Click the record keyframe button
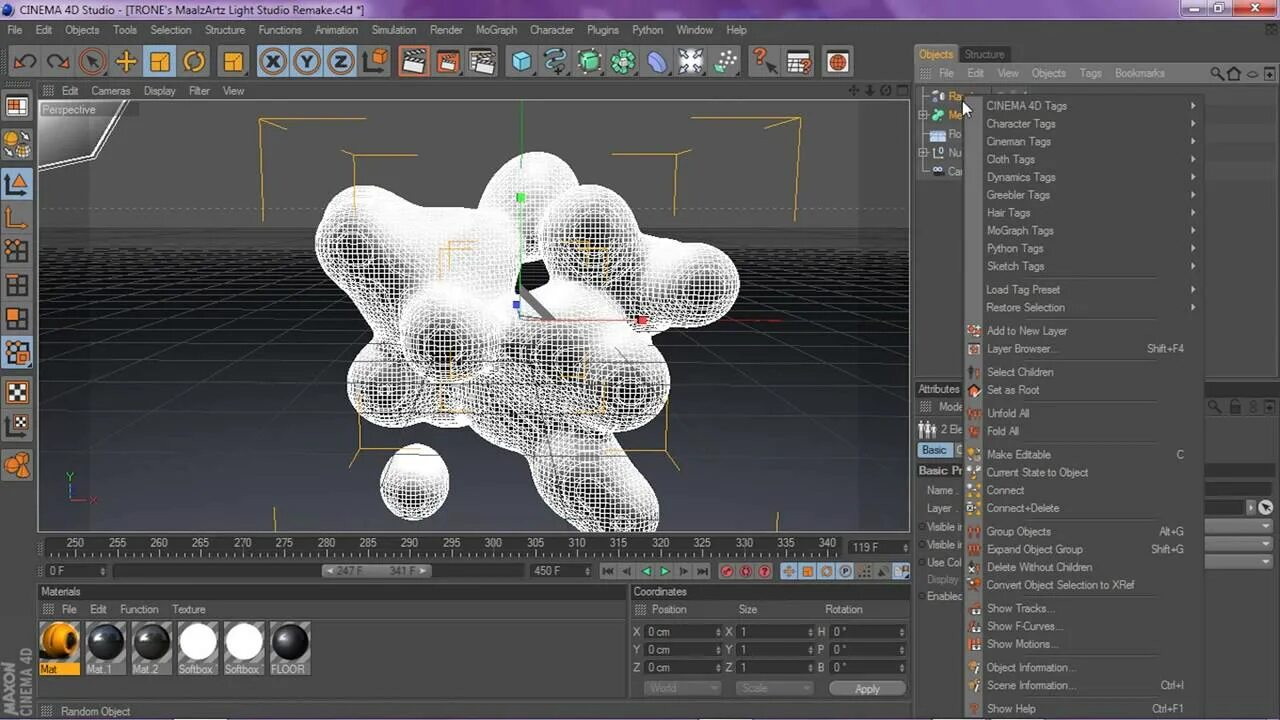This screenshot has height=720, width=1280. tap(727, 571)
